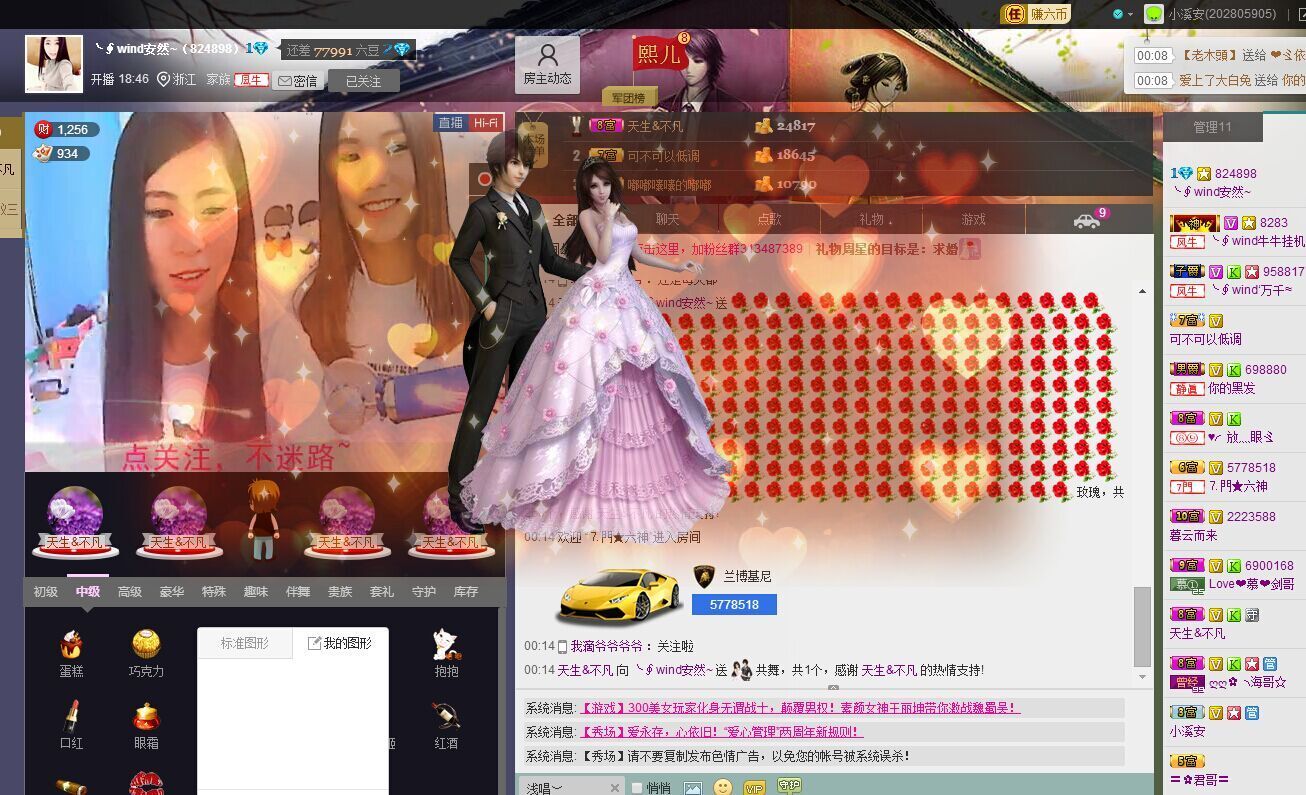Expand the system message panel handle
1306x795 pixels.
click(833, 688)
